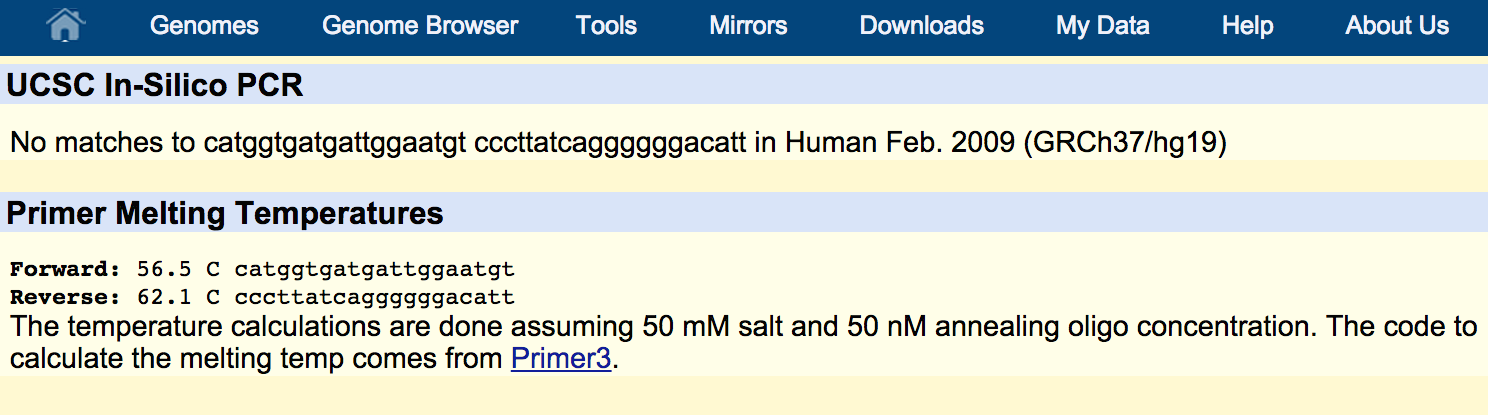This screenshot has height=415, width=1488.
Task: Follow the Primer3 hyperlink
Action: 560,358
